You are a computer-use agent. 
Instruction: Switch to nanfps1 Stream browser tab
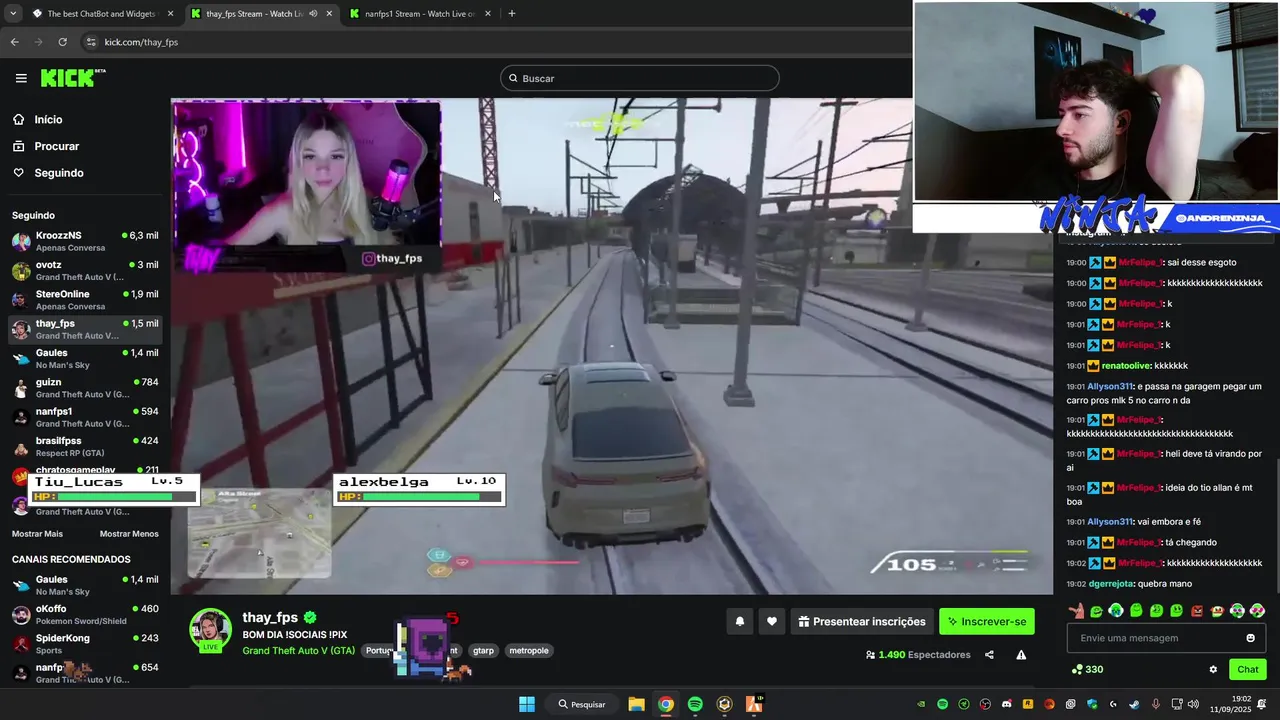[420, 14]
